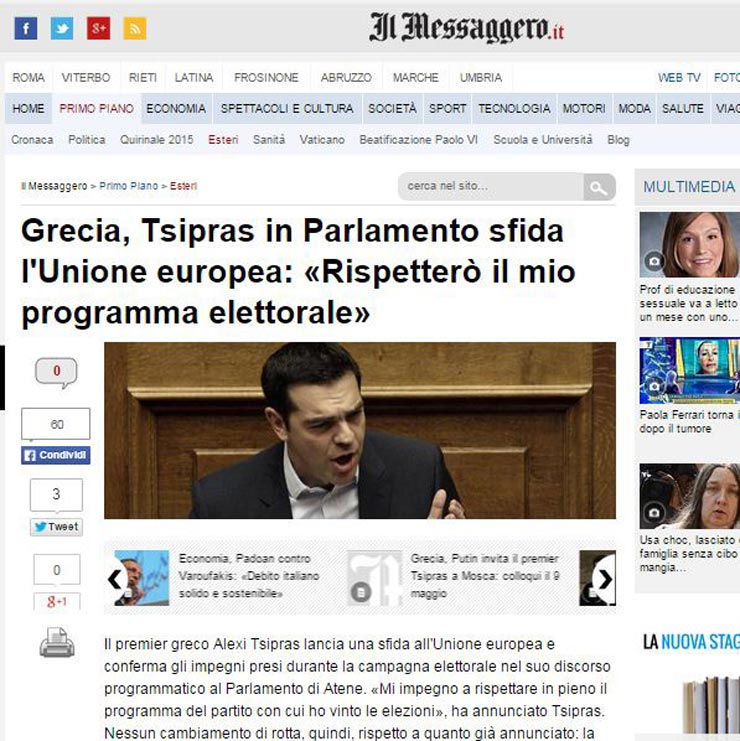Share the article with Facebook Condividi button
Viewport: 740px width, 741px height.
point(56,455)
